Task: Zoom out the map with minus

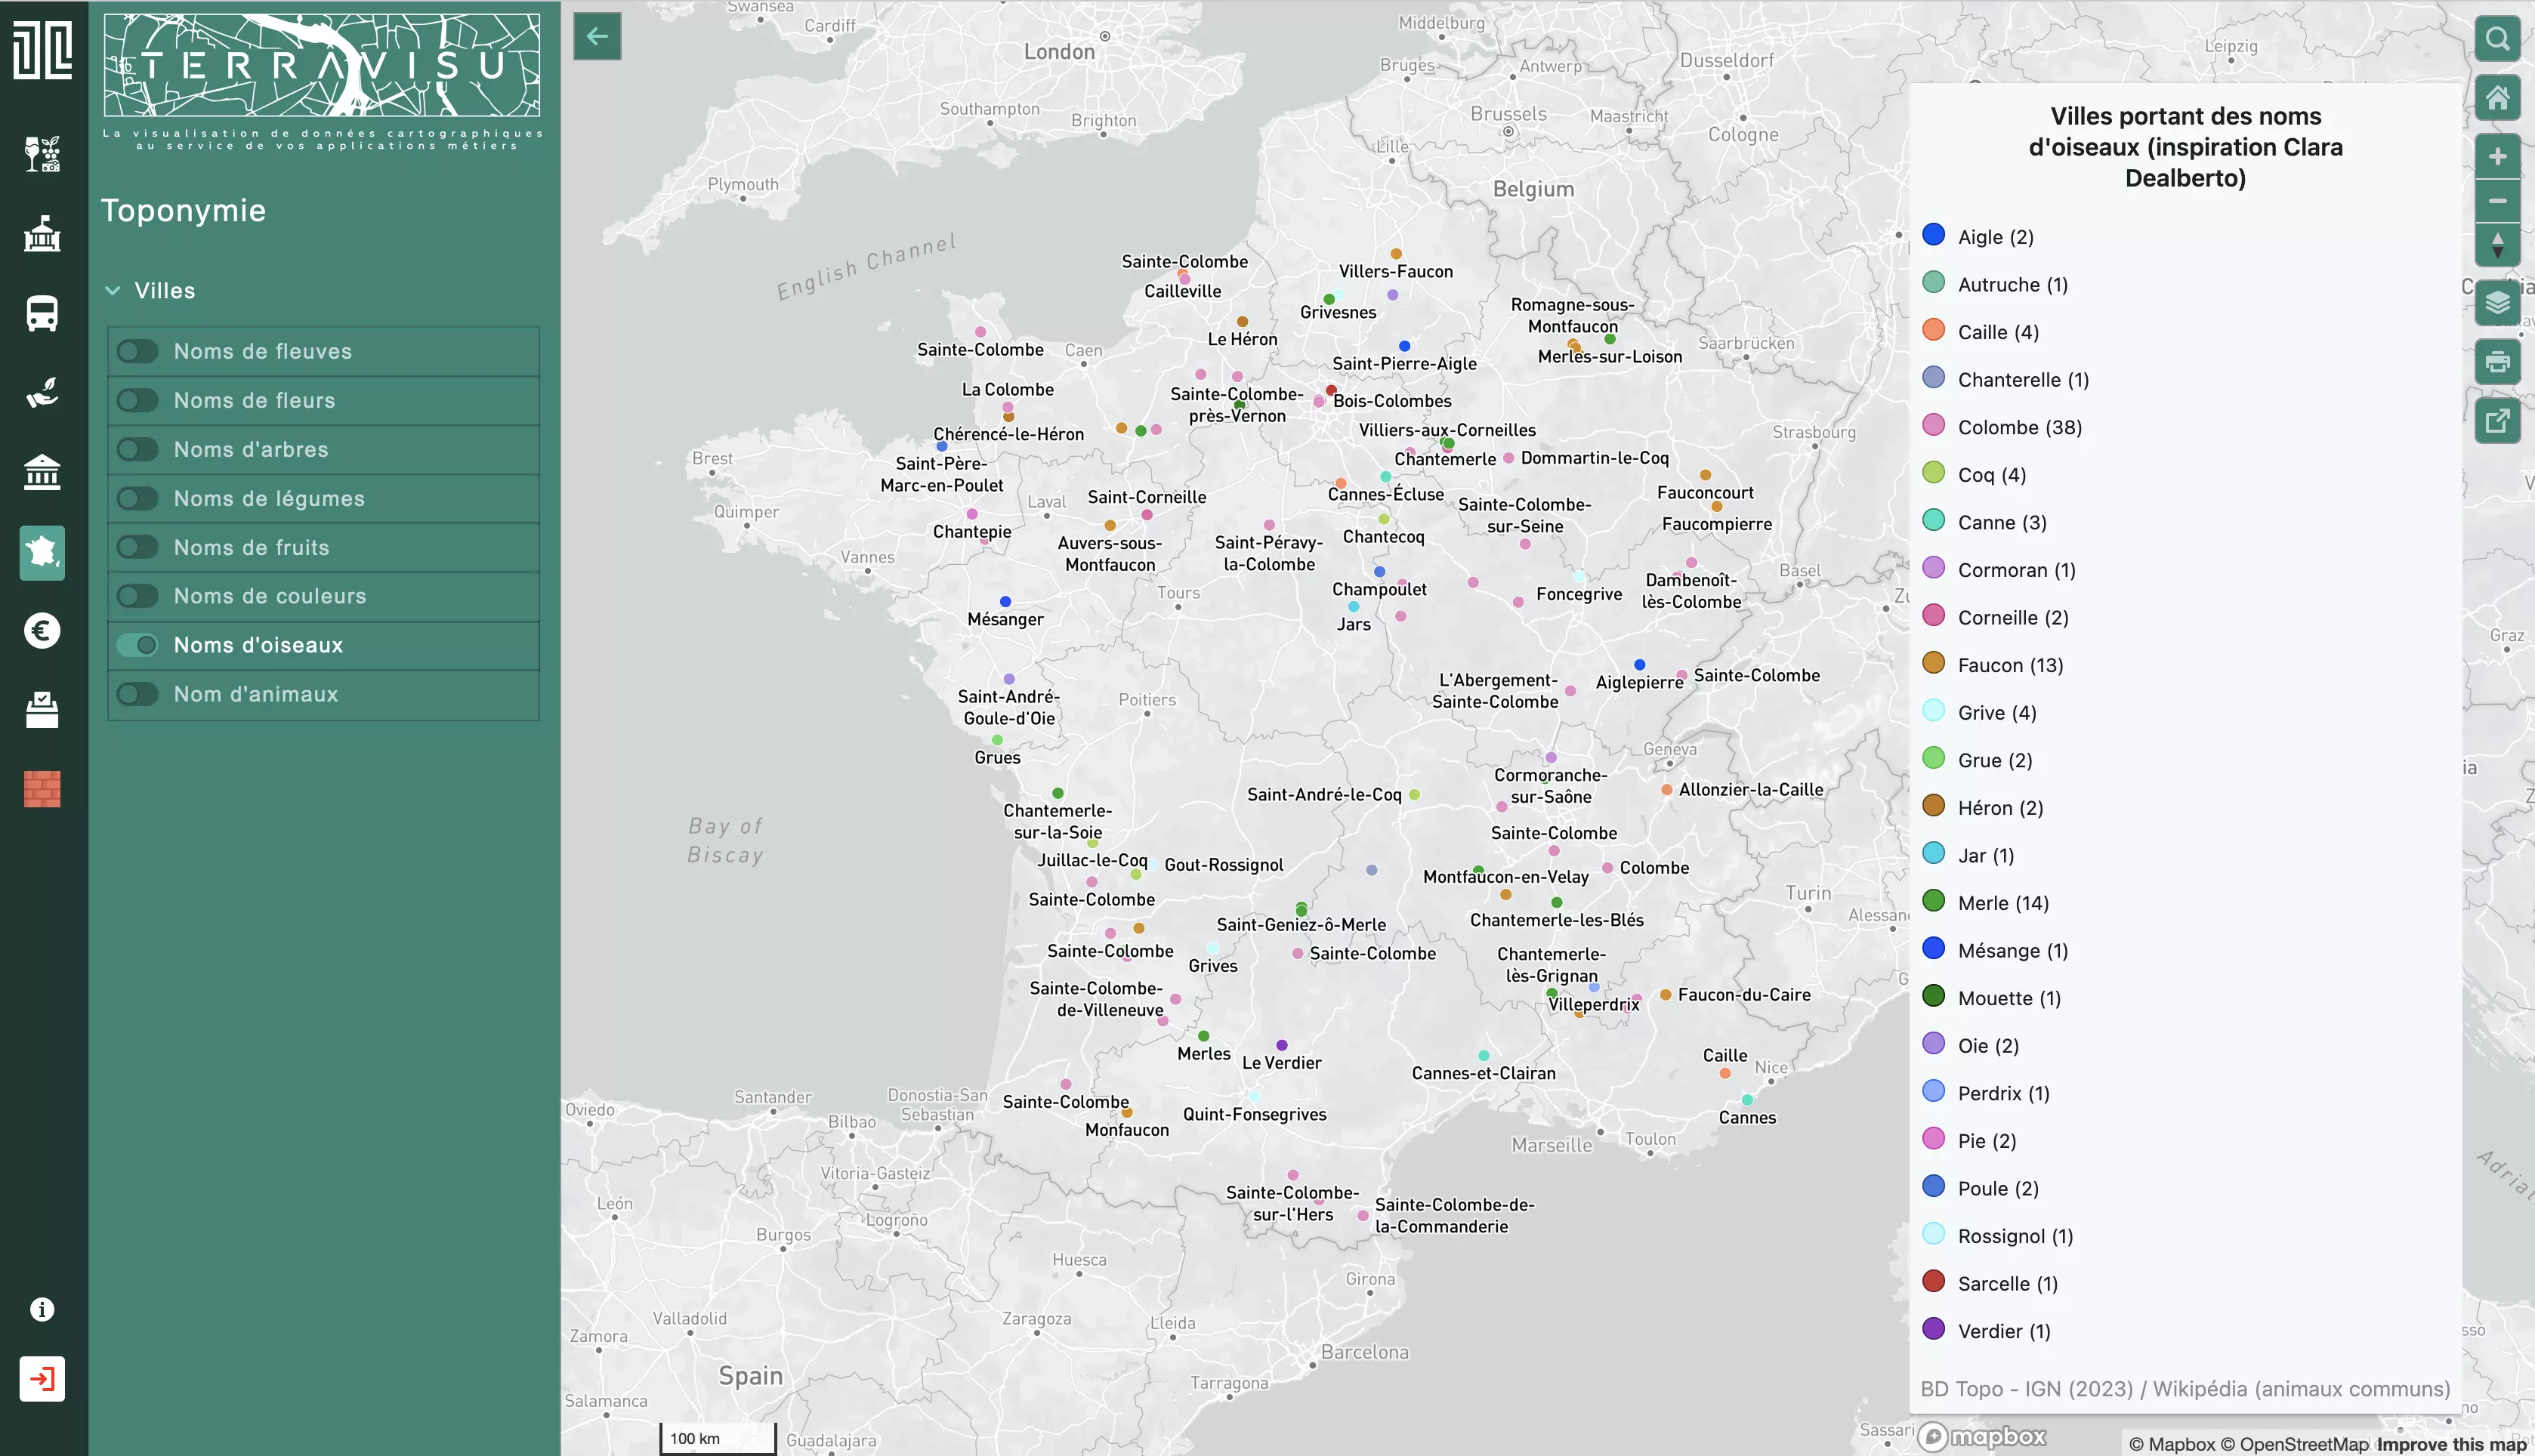Action: click(2497, 201)
